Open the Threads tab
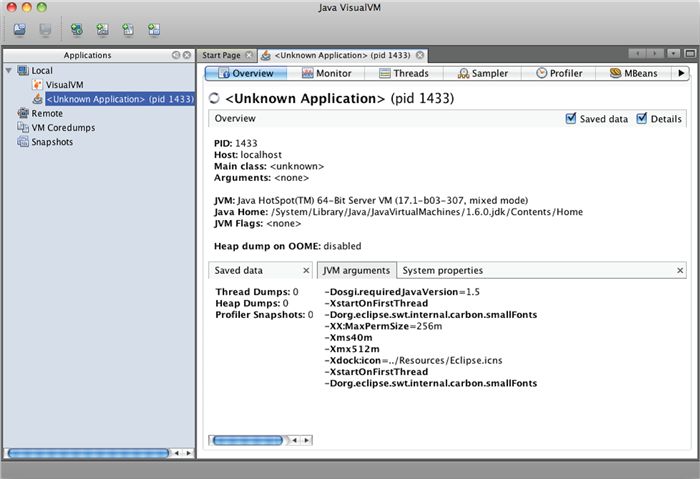The height and width of the screenshot is (479, 700). pos(402,73)
